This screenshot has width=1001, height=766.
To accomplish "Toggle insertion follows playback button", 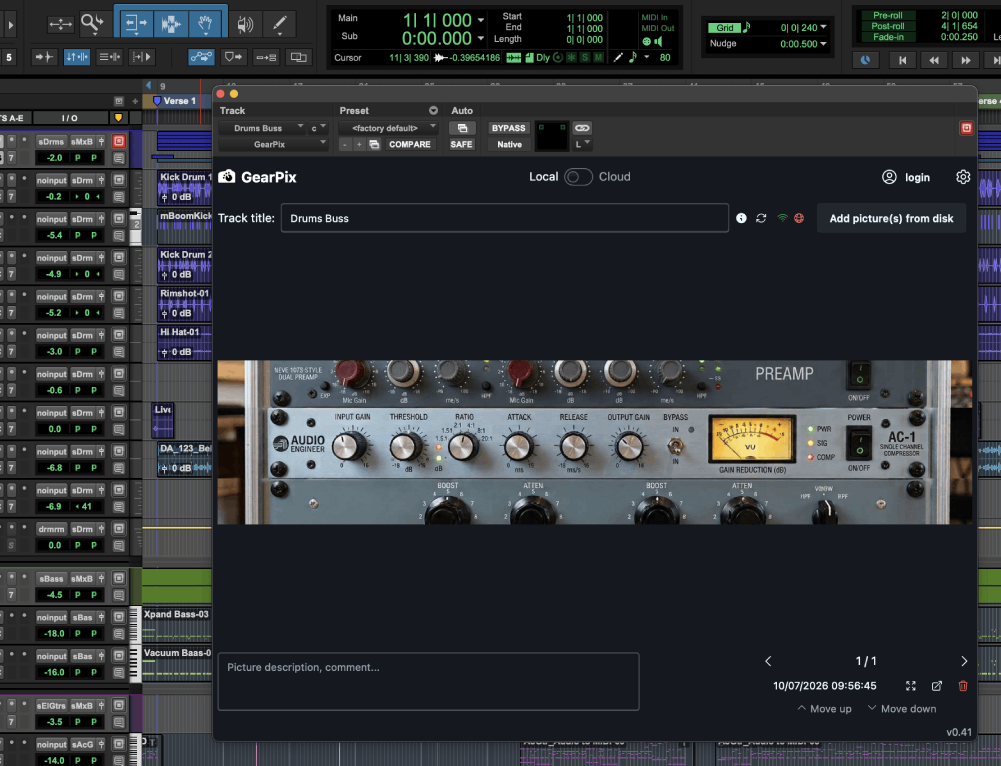I will tap(142, 57).
